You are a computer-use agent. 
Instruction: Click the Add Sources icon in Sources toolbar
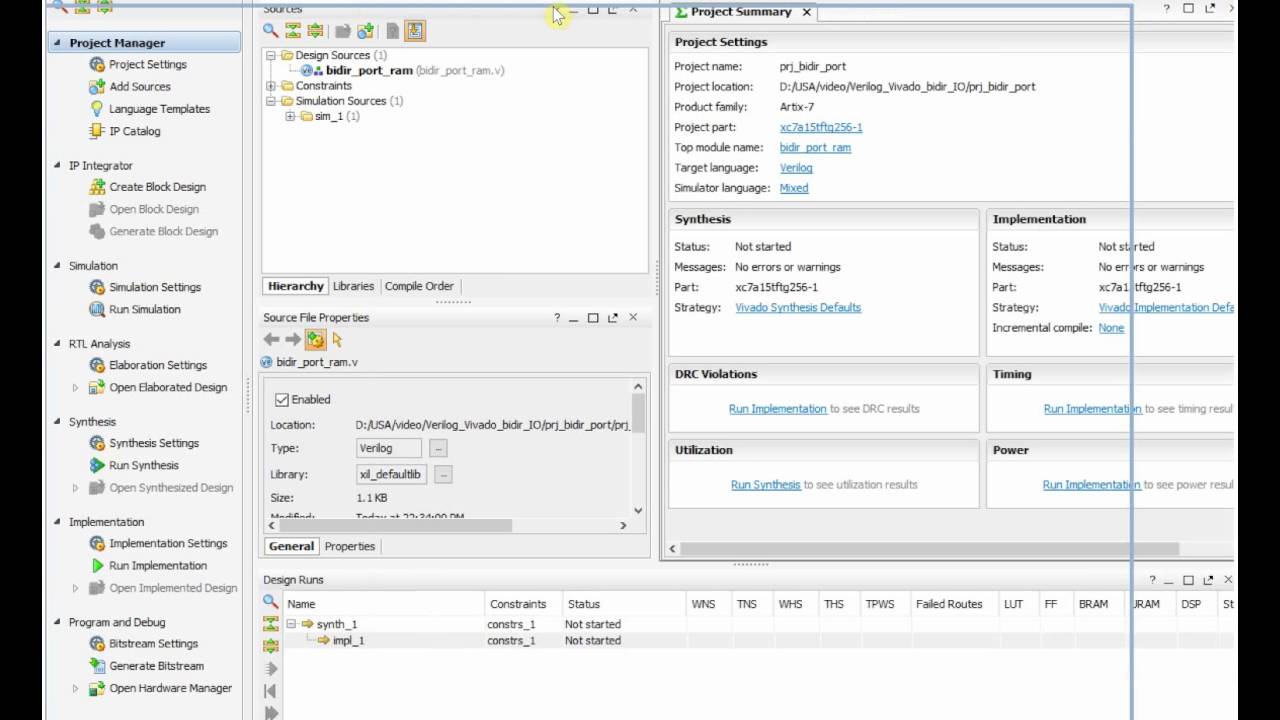pyautogui.click(x=365, y=31)
